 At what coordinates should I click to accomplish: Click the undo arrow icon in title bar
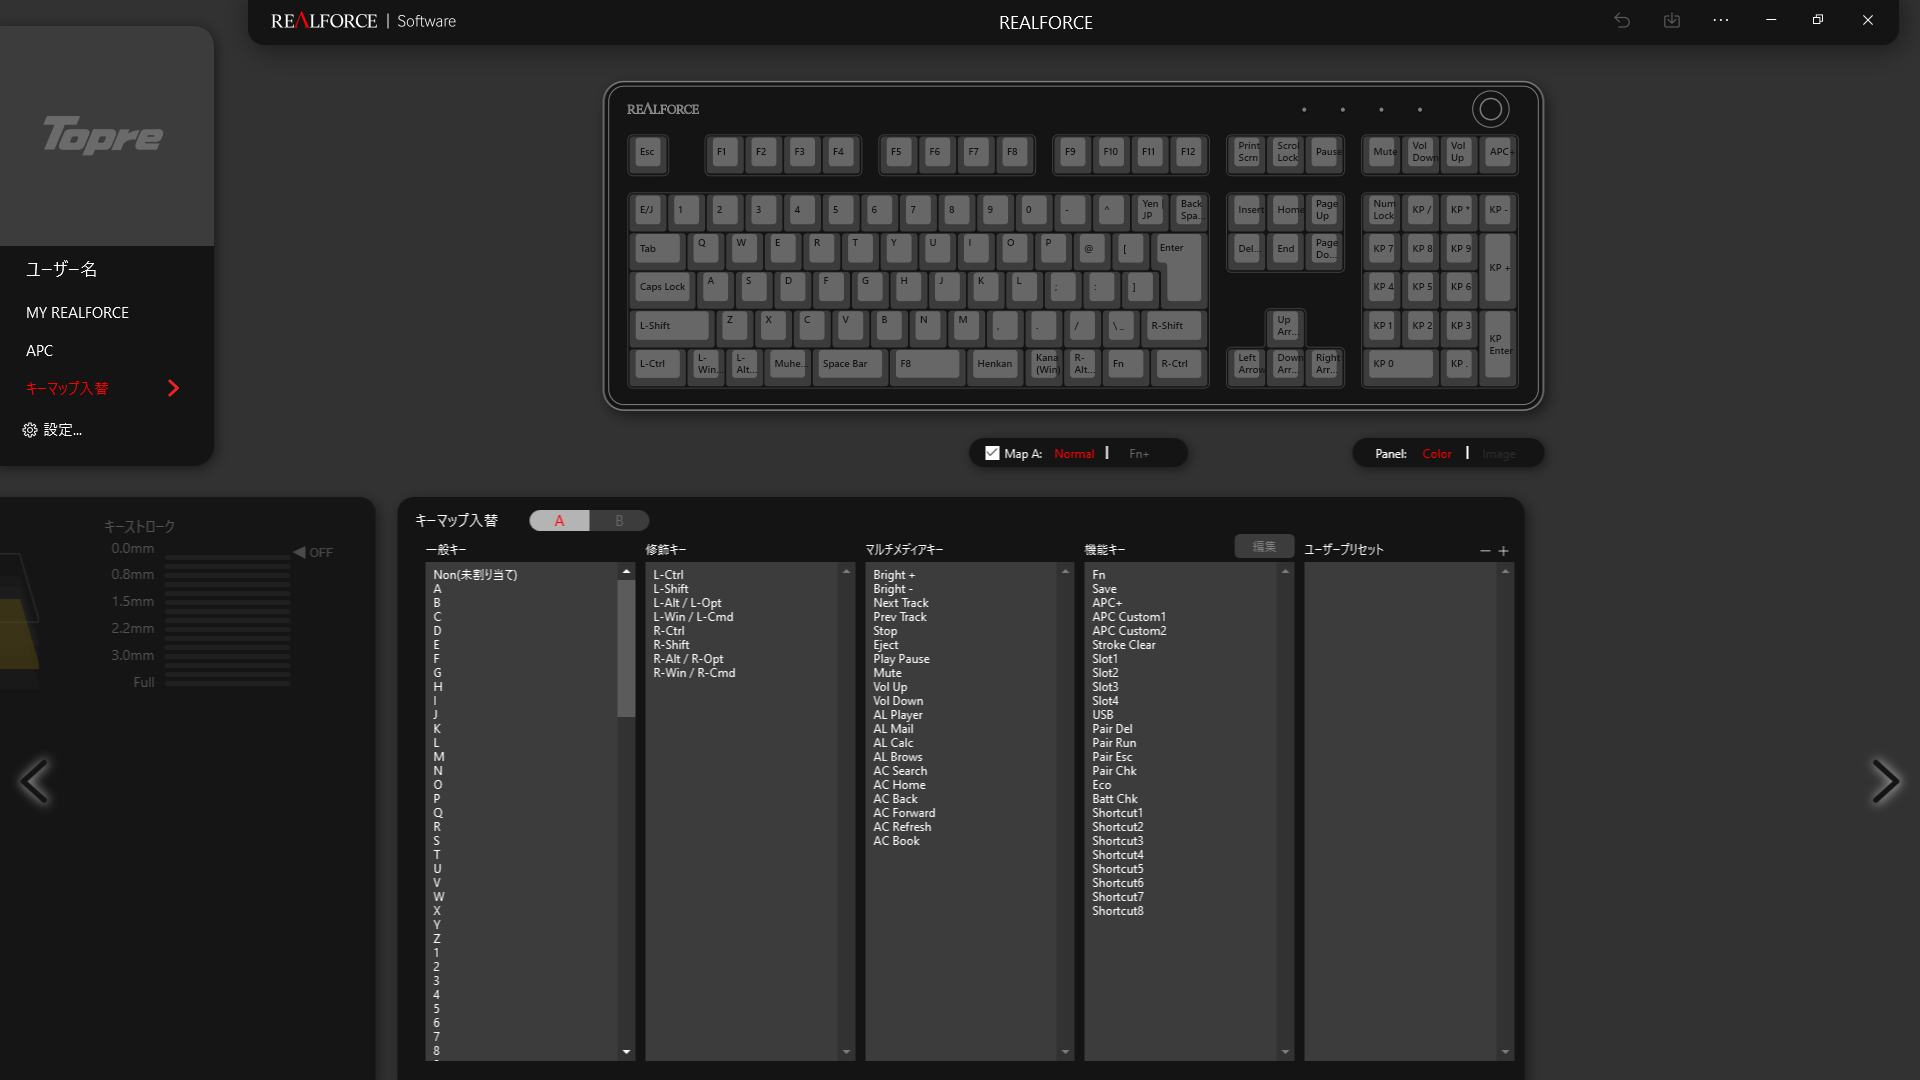[1622, 20]
